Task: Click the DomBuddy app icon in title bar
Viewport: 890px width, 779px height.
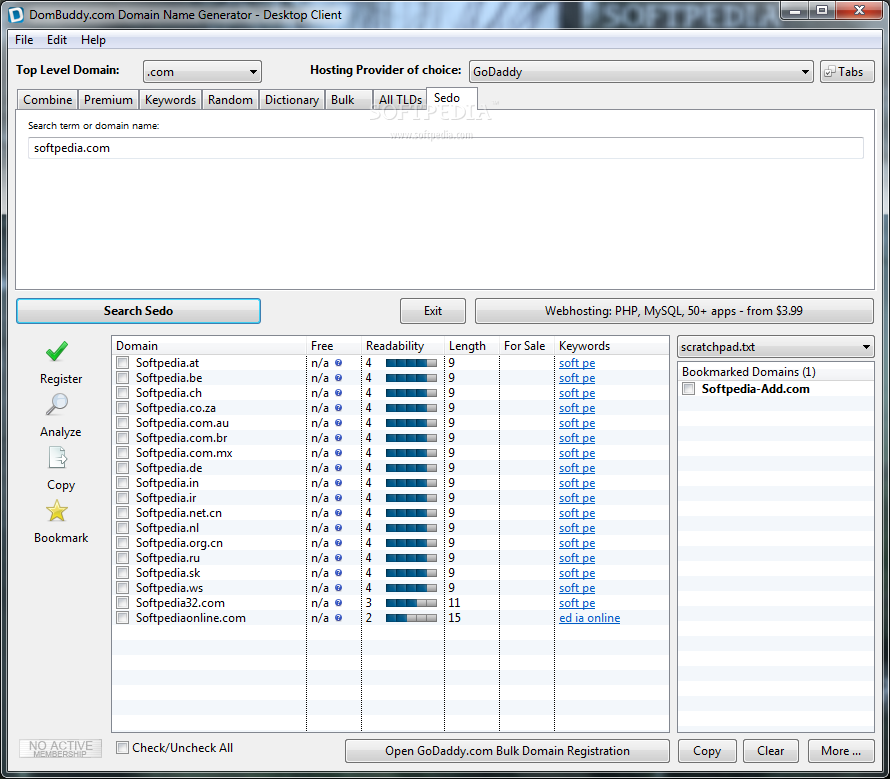Action: pyautogui.click(x=16, y=14)
